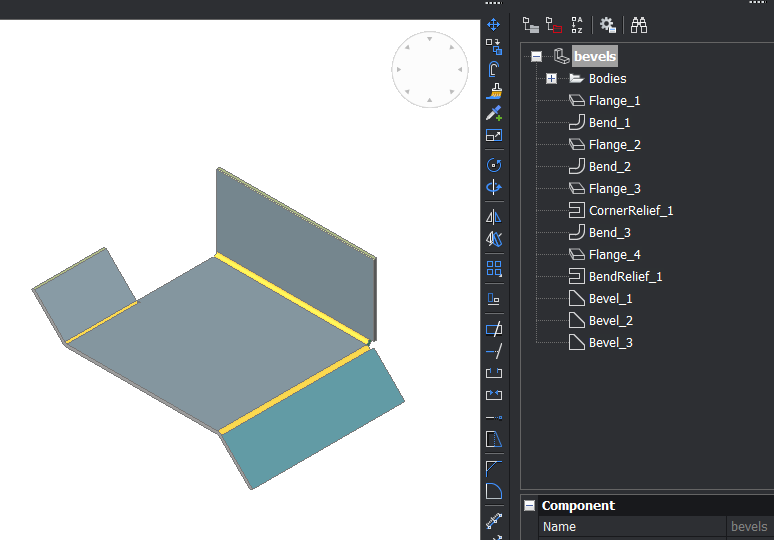The width and height of the screenshot is (774, 540).
Task: Click the Chamfer tool icon
Action: (x=493, y=468)
